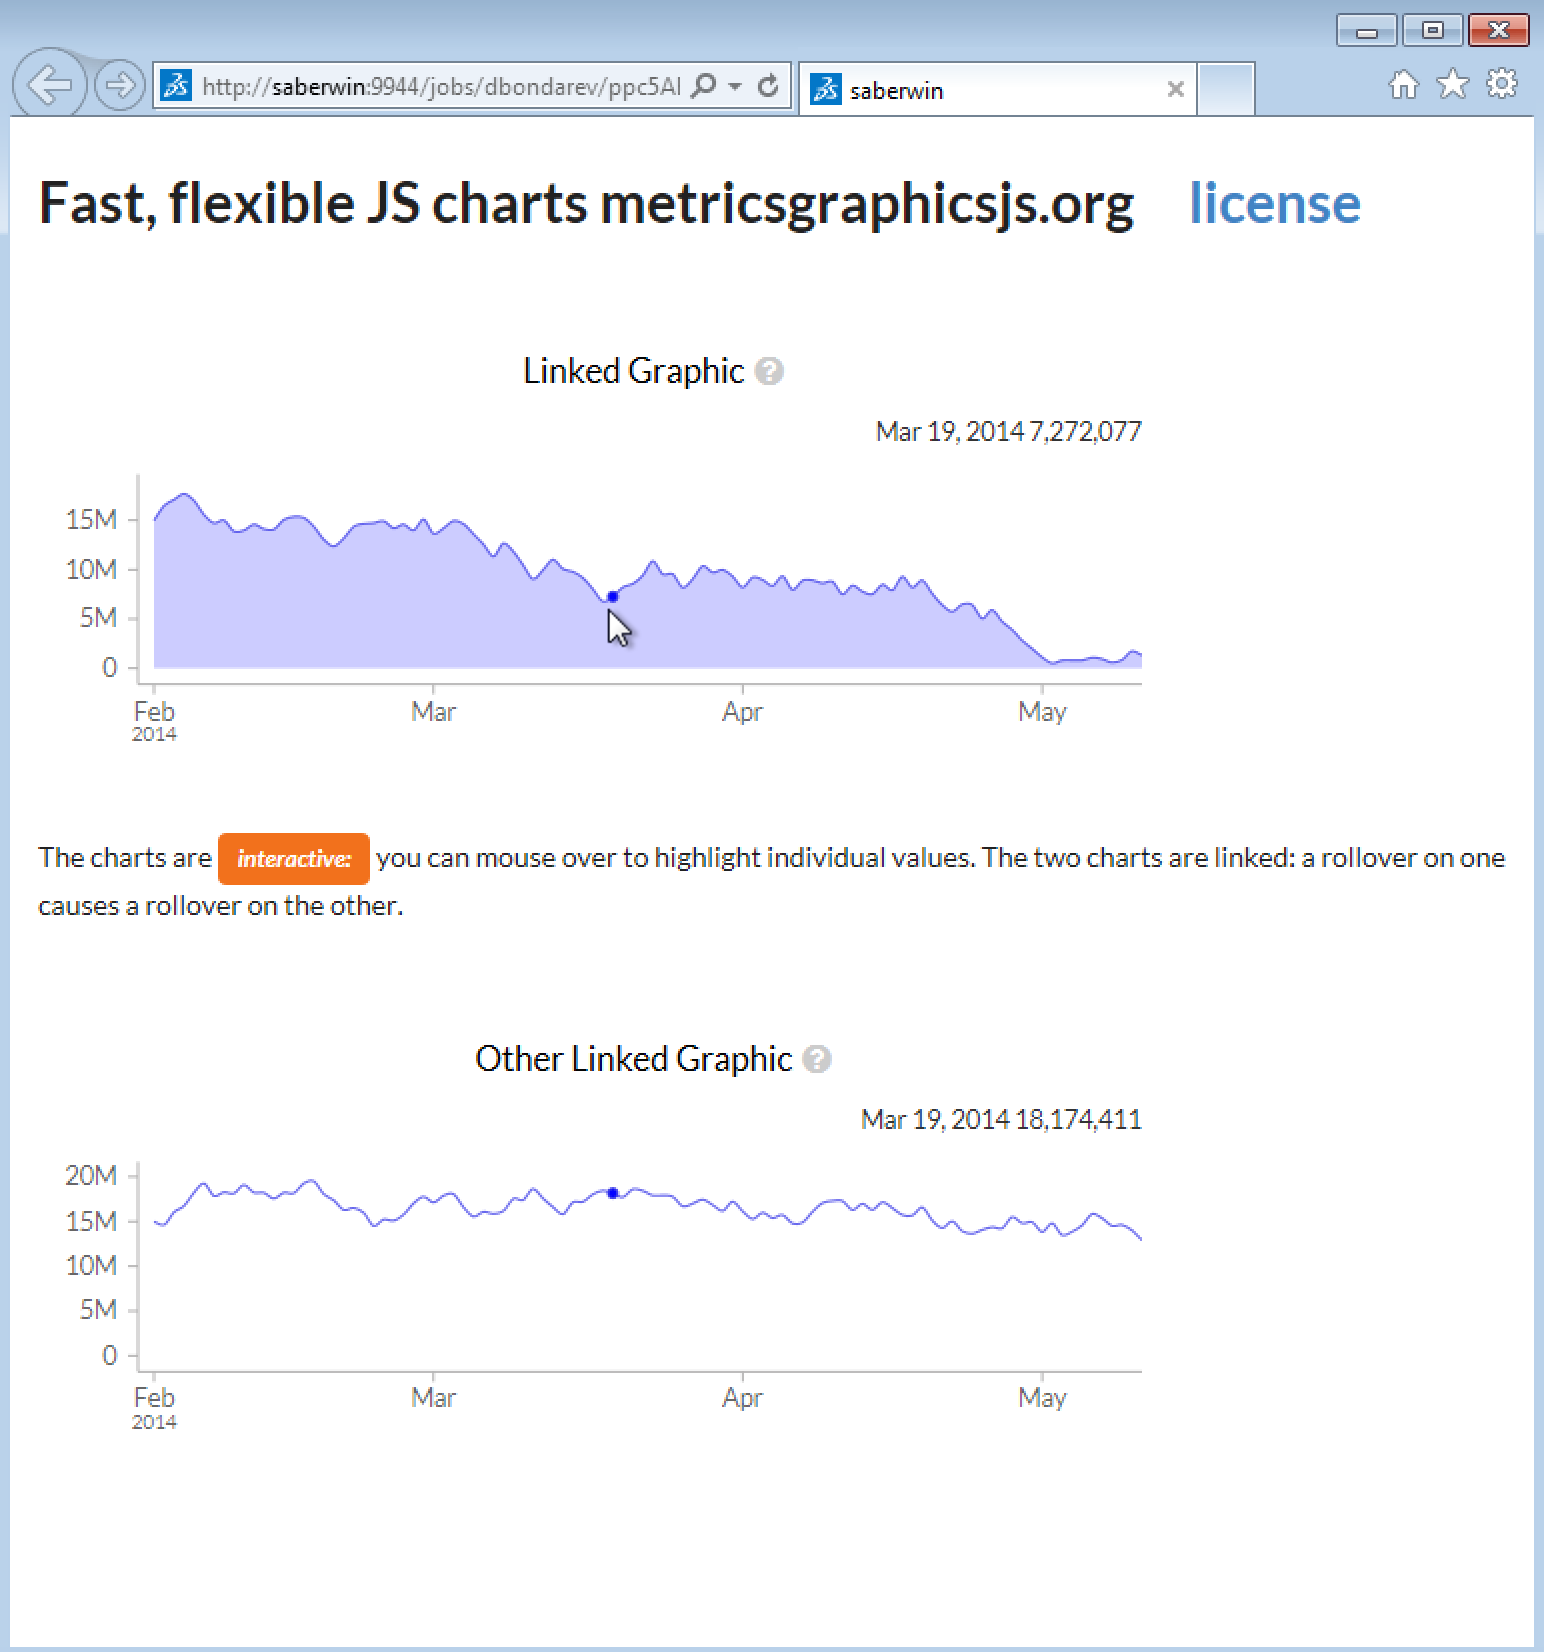Open a new blank tab

point(1226,89)
